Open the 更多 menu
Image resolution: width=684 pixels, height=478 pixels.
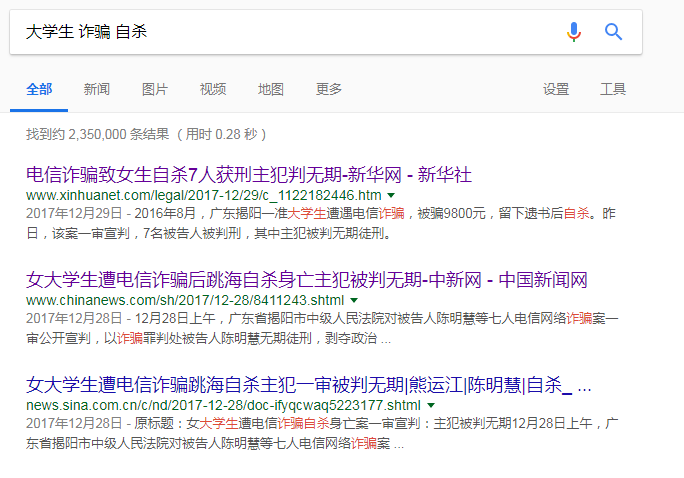tap(329, 89)
